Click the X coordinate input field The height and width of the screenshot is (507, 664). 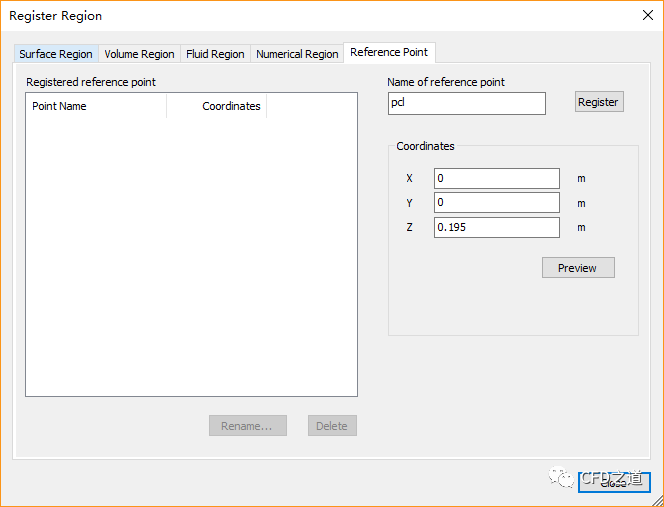496,178
